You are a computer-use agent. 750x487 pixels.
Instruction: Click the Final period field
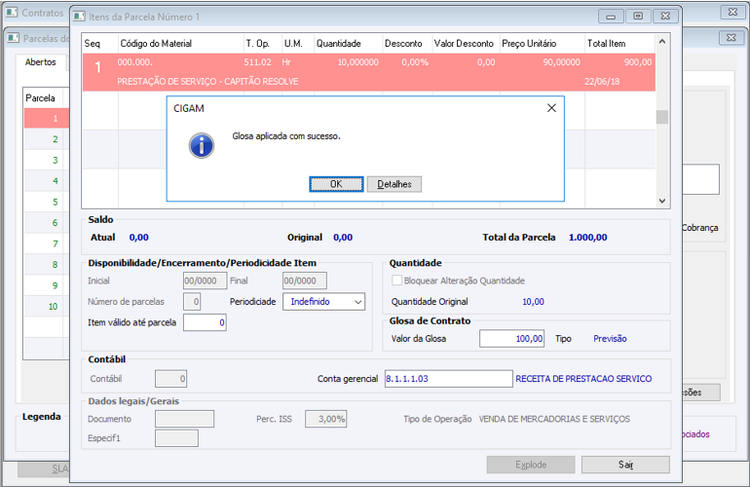click(304, 281)
